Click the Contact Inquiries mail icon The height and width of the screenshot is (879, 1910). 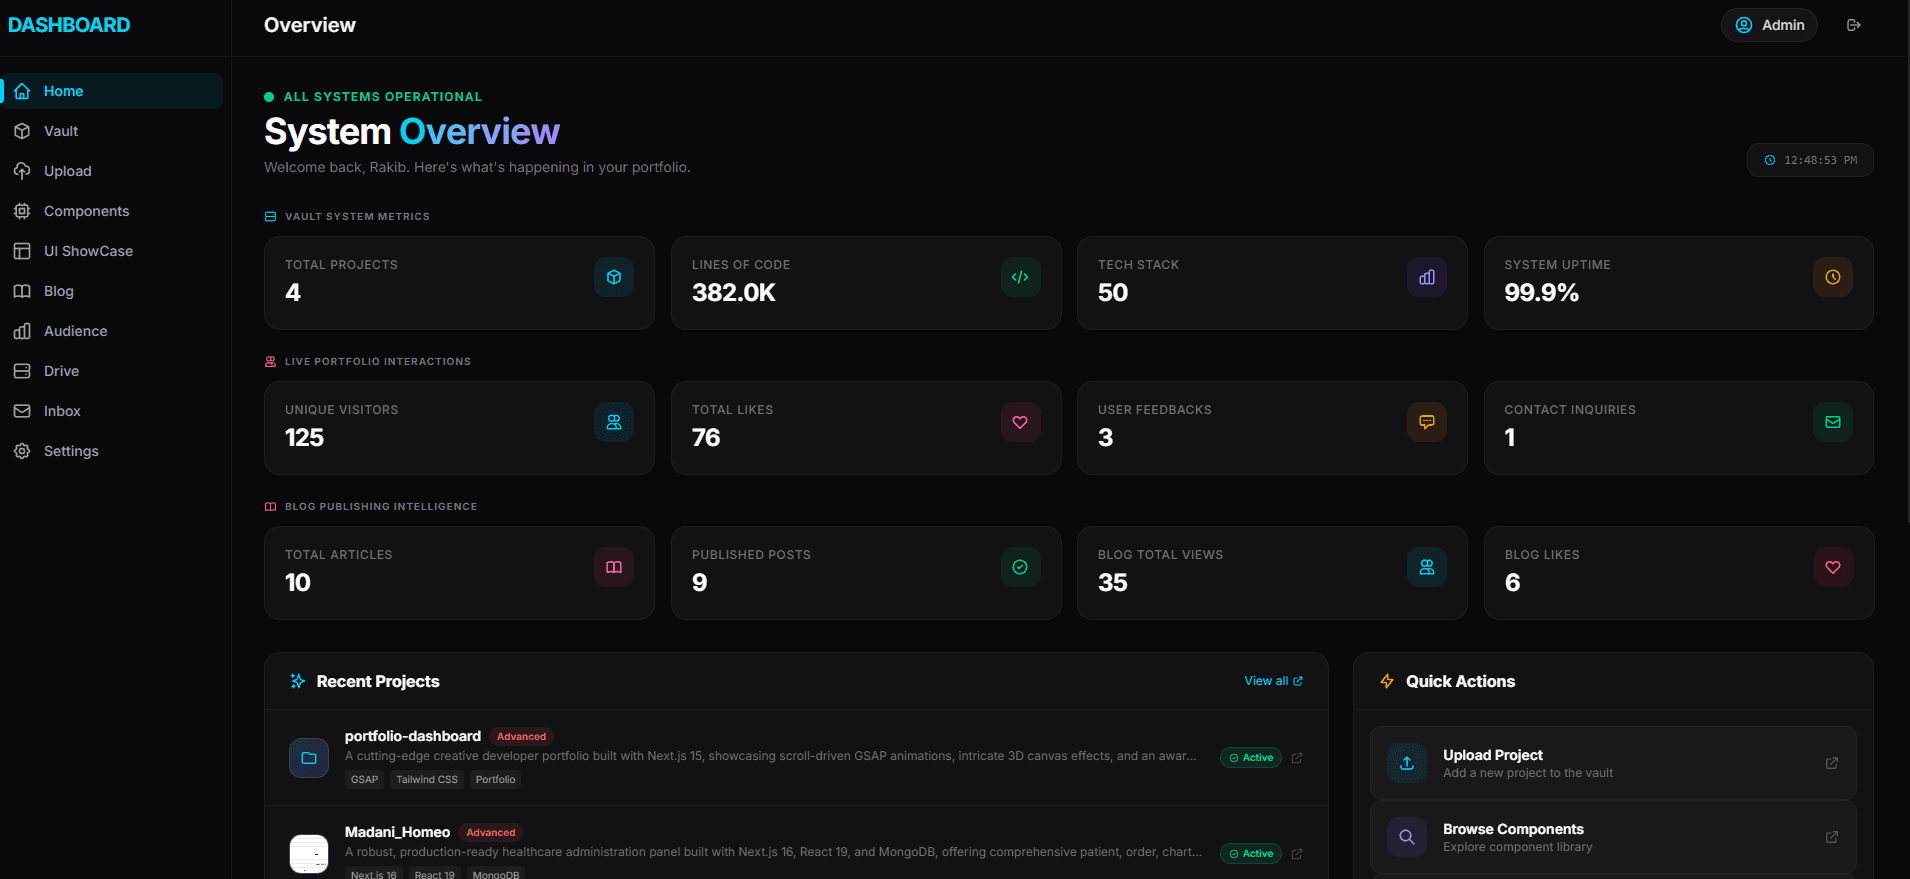tap(1833, 422)
